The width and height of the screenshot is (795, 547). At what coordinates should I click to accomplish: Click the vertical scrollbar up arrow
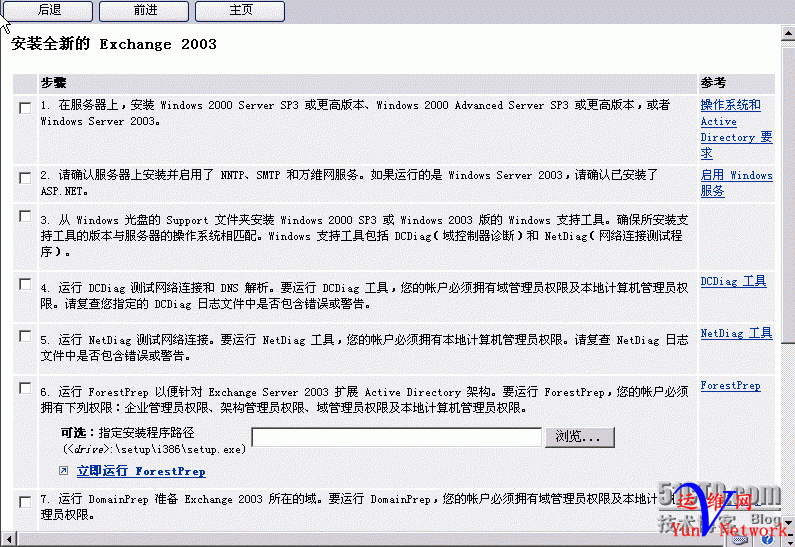[x=788, y=33]
